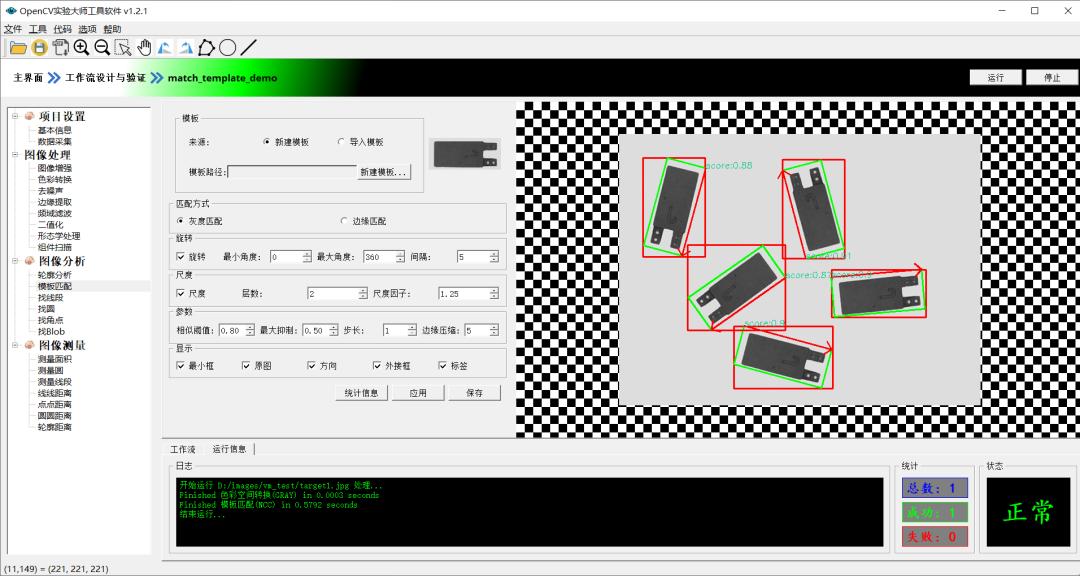
Task: Choose 边缘匹配 matching mode
Action: coord(344,221)
